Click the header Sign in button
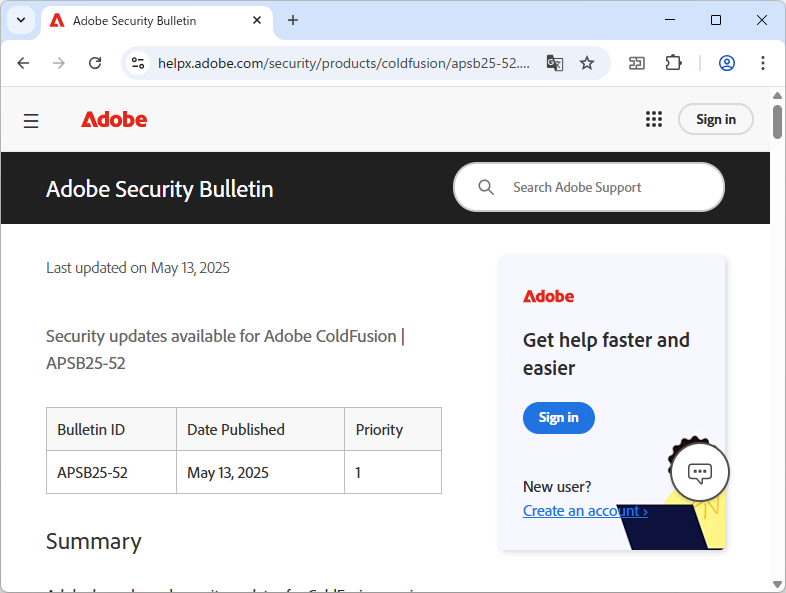 coord(715,119)
